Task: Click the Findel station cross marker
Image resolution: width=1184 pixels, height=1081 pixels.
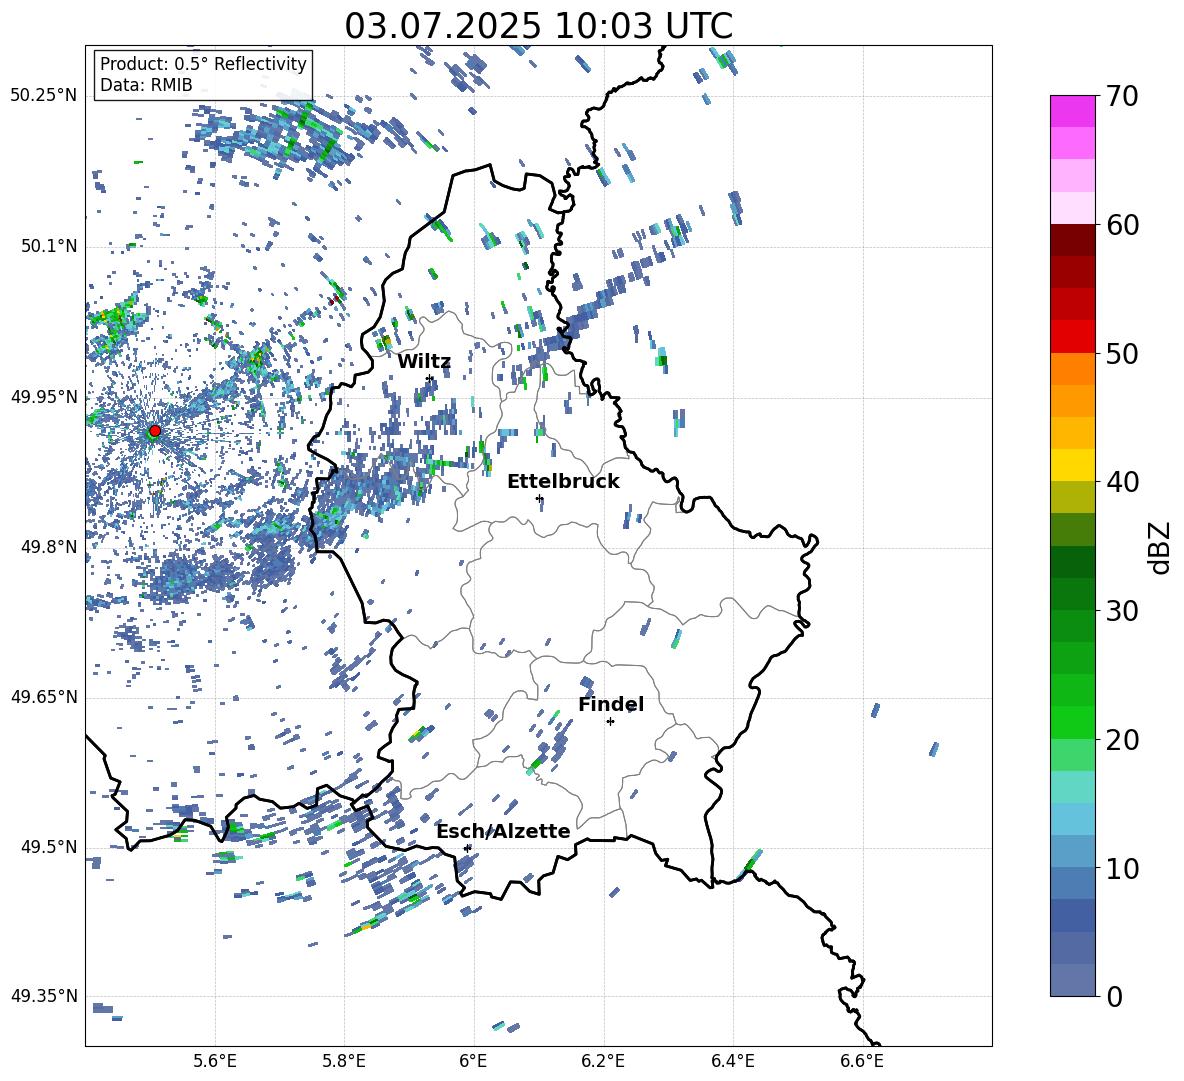Action: [x=610, y=722]
